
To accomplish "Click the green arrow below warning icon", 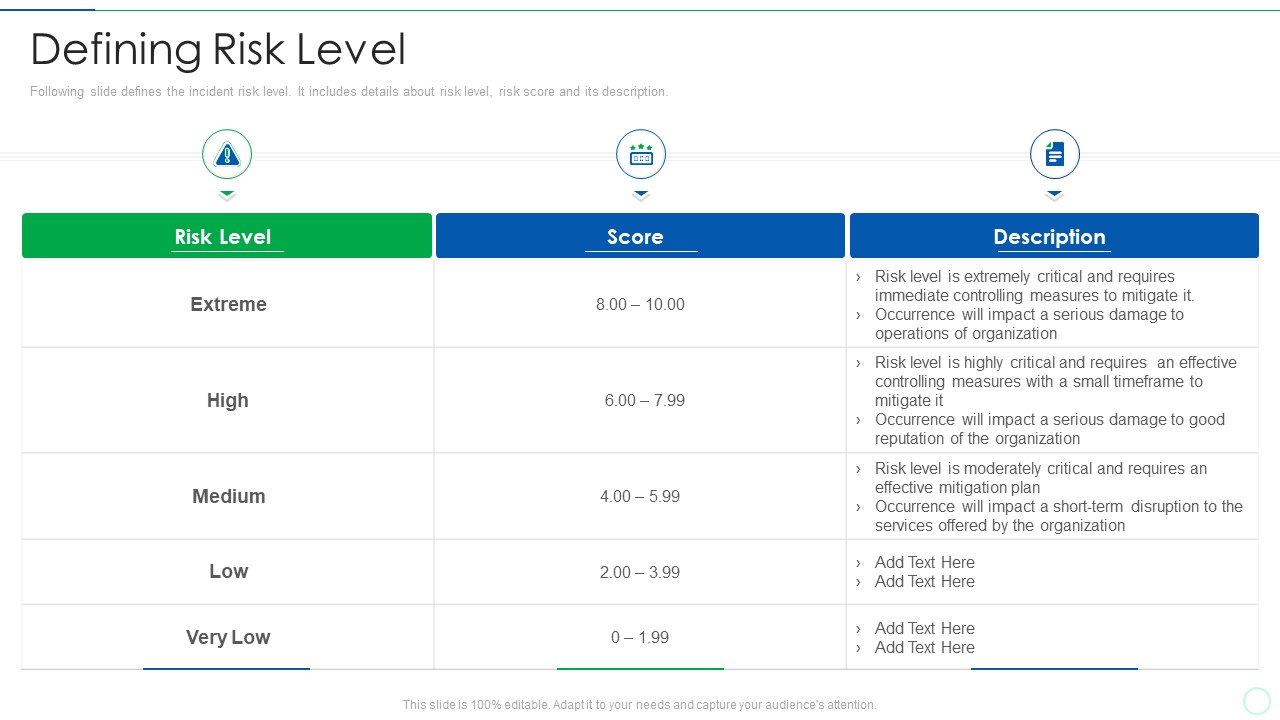I will click(227, 195).
